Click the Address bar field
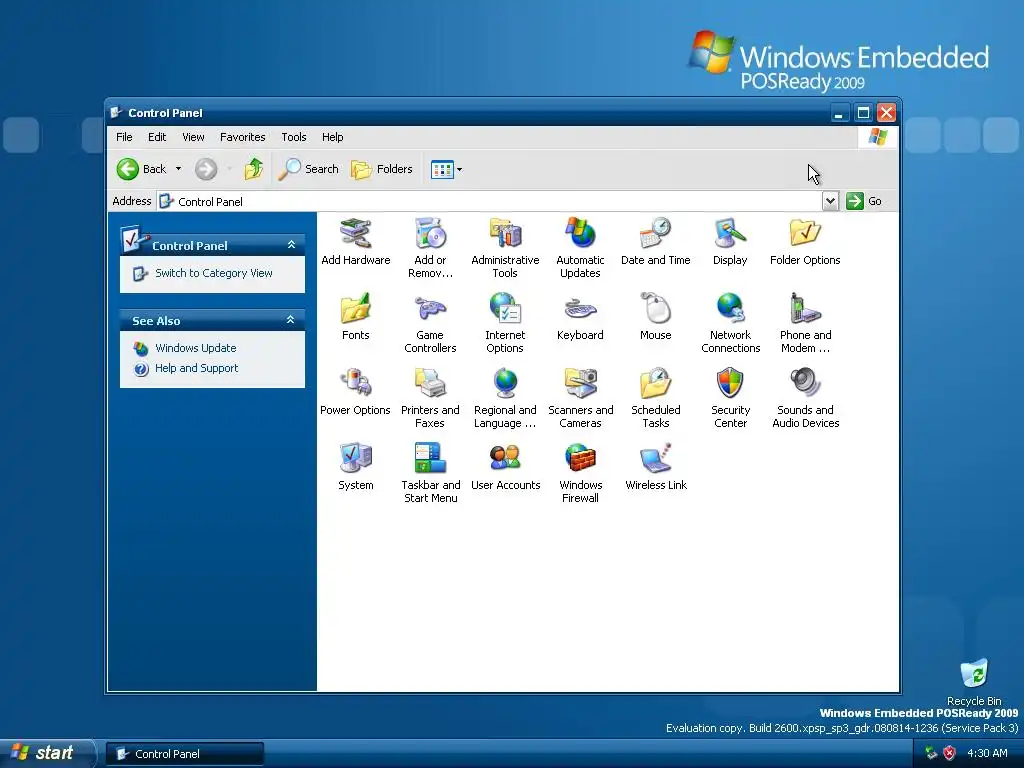Viewport: 1024px width, 768px height. 490,201
